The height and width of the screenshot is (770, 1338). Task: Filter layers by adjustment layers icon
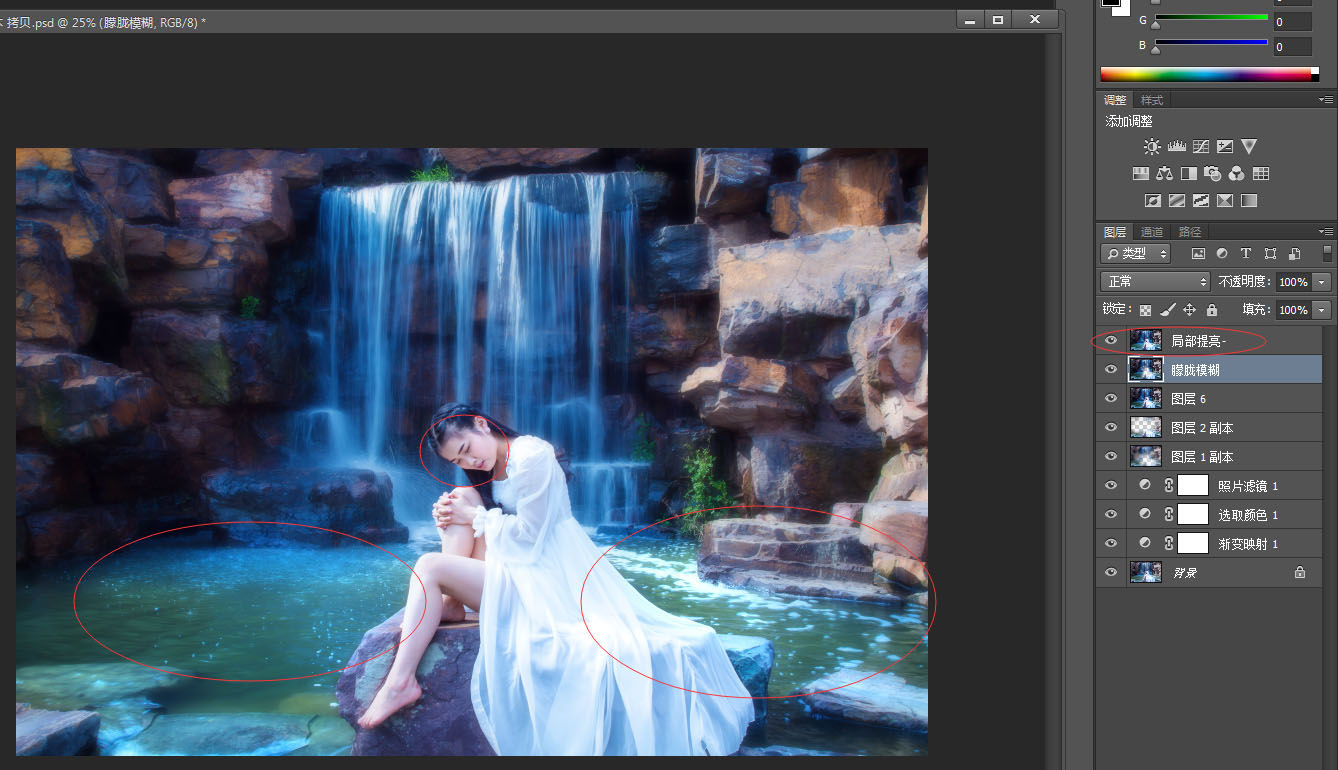(1222, 254)
